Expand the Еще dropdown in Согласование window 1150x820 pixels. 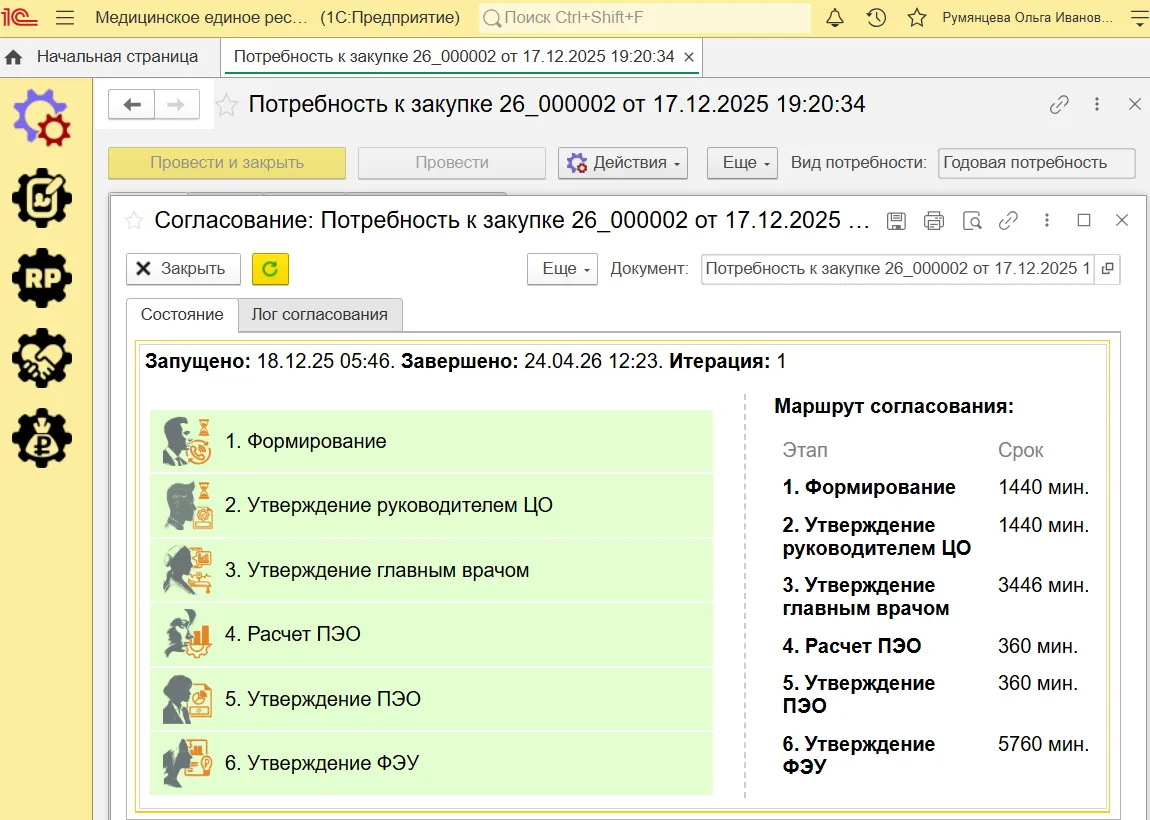tap(563, 268)
